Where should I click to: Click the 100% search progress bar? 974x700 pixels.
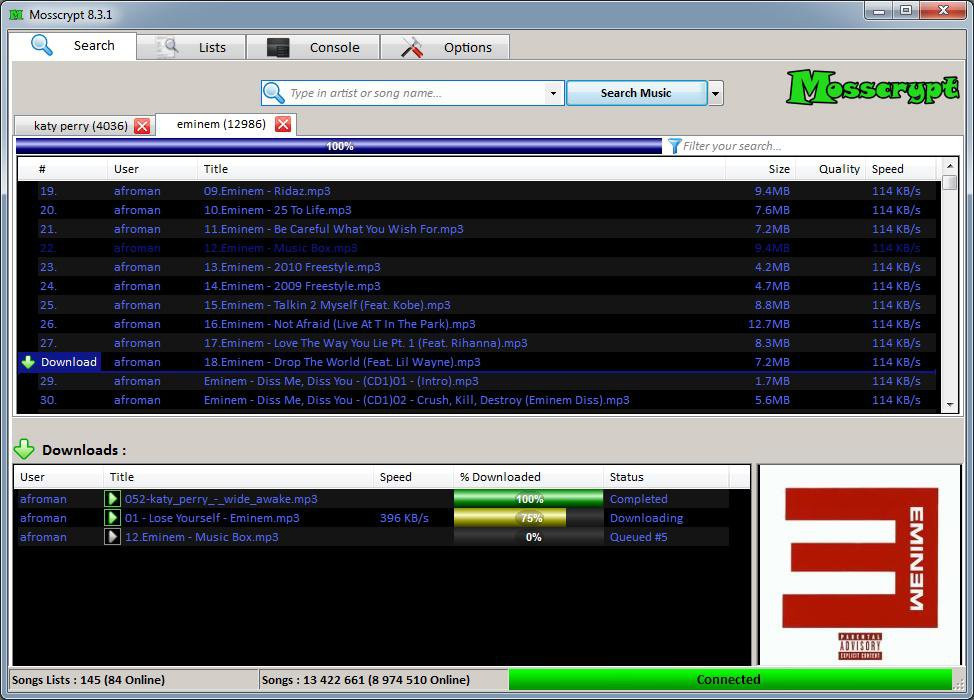(x=339, y=146)
